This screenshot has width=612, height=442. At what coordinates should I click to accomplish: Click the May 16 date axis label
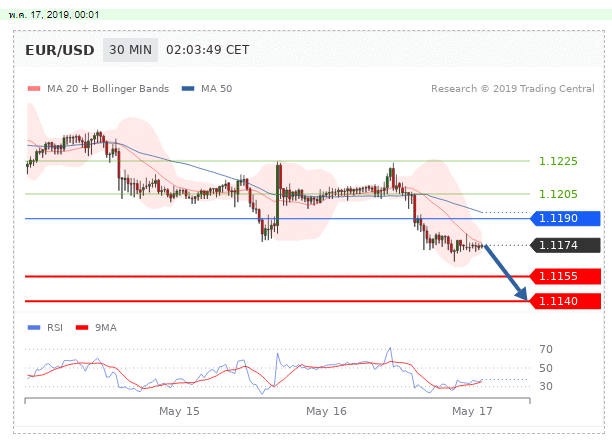pyautogui.click(x=326, y=411)
